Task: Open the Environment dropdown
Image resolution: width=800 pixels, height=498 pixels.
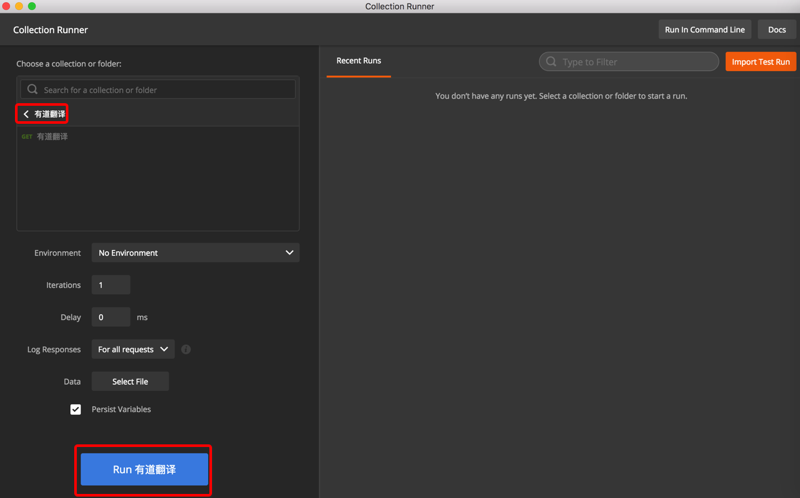Action: pos(195,253)
